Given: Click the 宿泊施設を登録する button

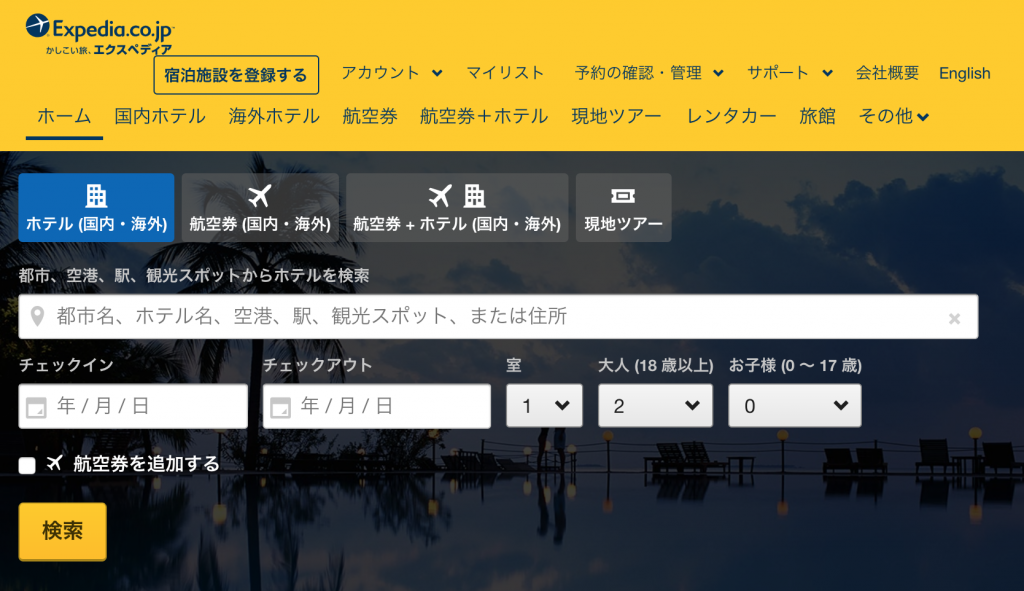Looking at the screenshot, I should click(236, 75).
